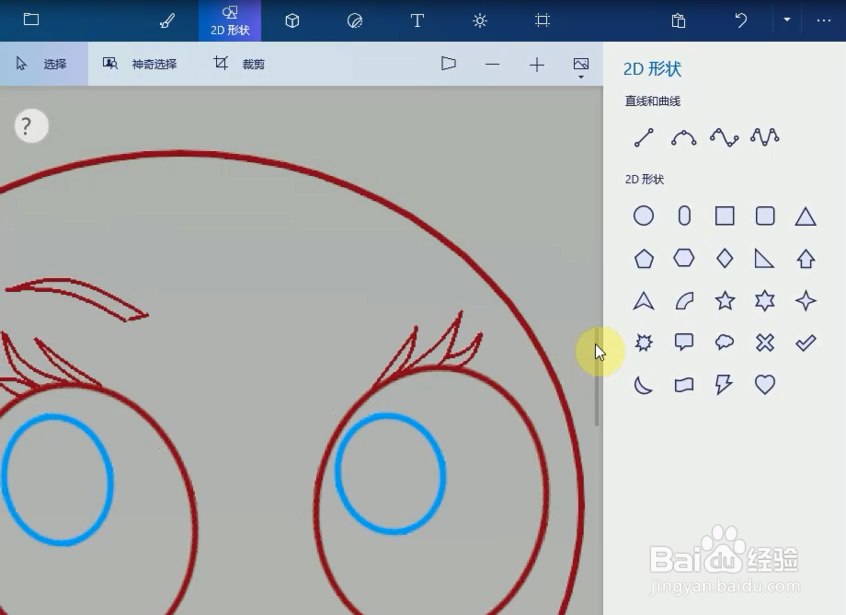Pick the checkmark shape
The width and height of the screenshot is (846, 615).
click(x=806, y=343)
